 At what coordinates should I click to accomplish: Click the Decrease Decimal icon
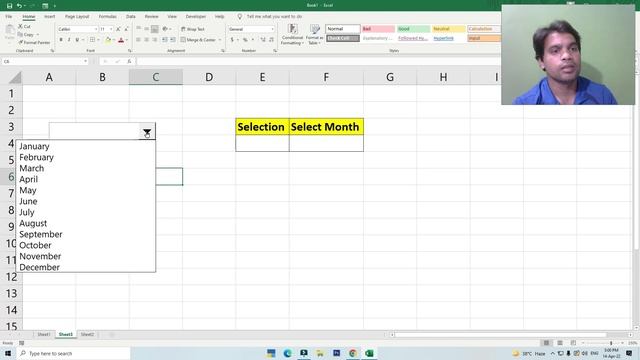(271, 40)
